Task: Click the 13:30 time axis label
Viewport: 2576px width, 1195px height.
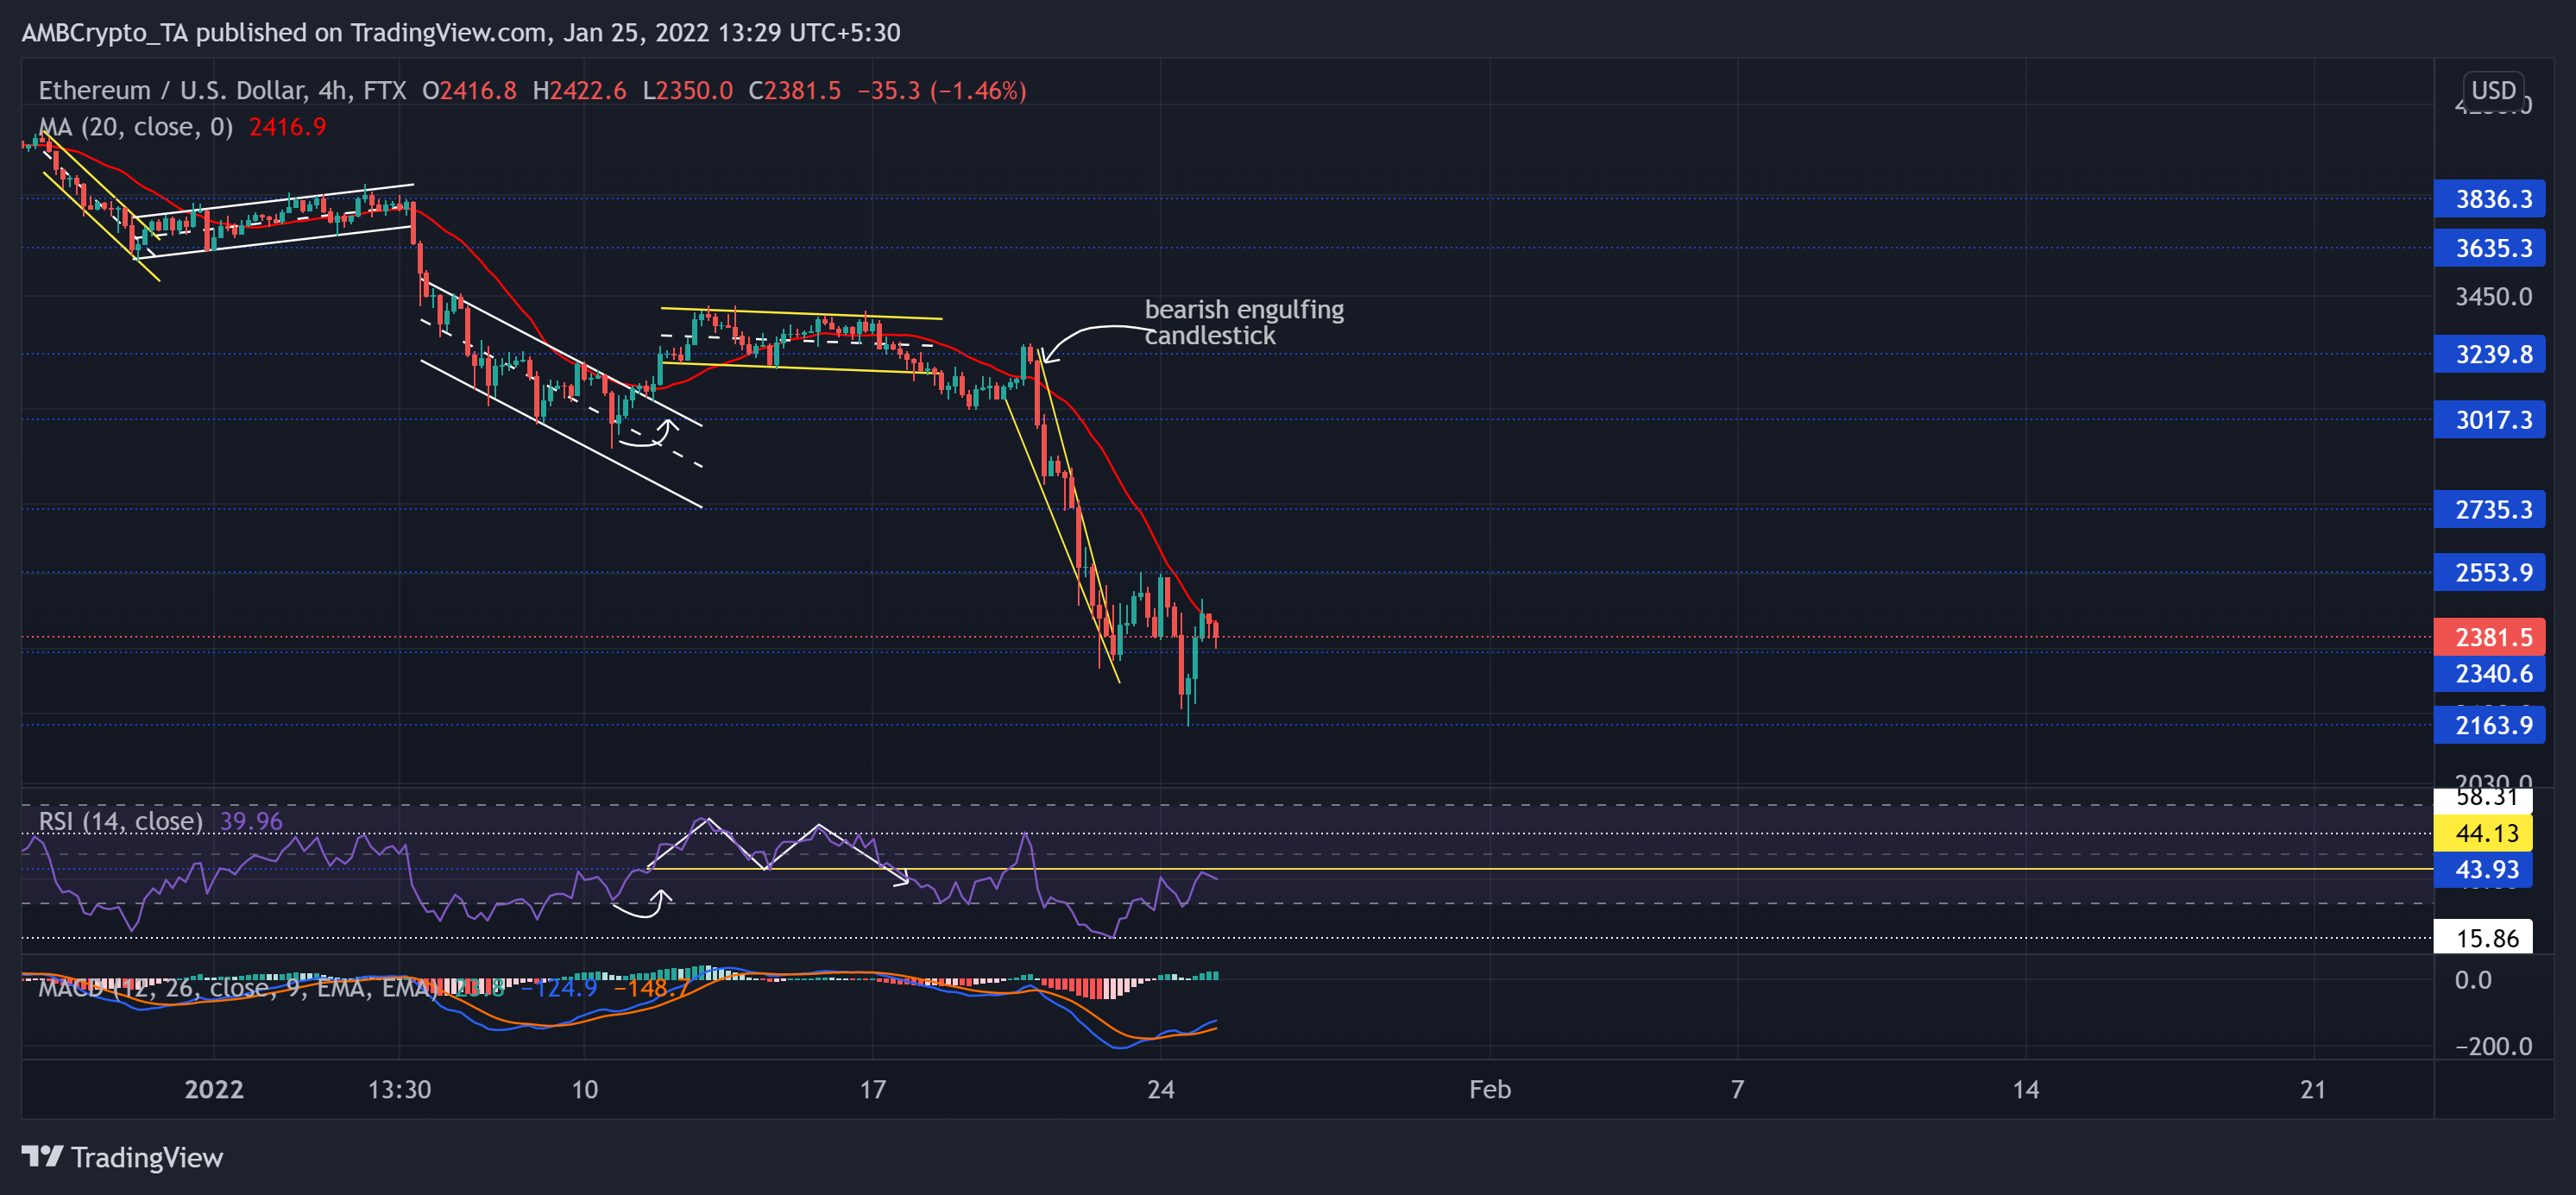Action: pyautogui.click(x=399, y=1090)
